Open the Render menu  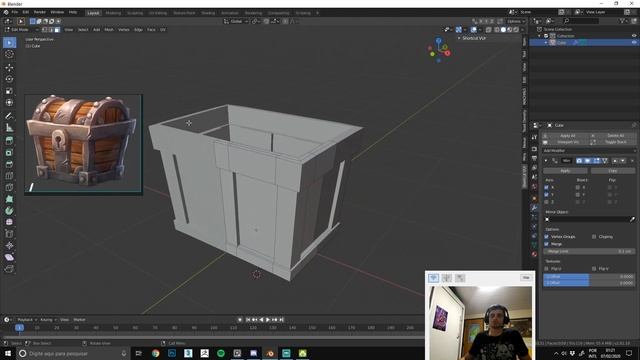coord(40,13)
